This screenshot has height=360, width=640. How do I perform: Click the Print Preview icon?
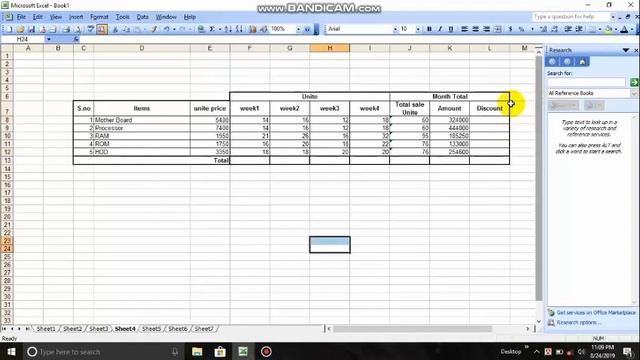click(78, 29)
